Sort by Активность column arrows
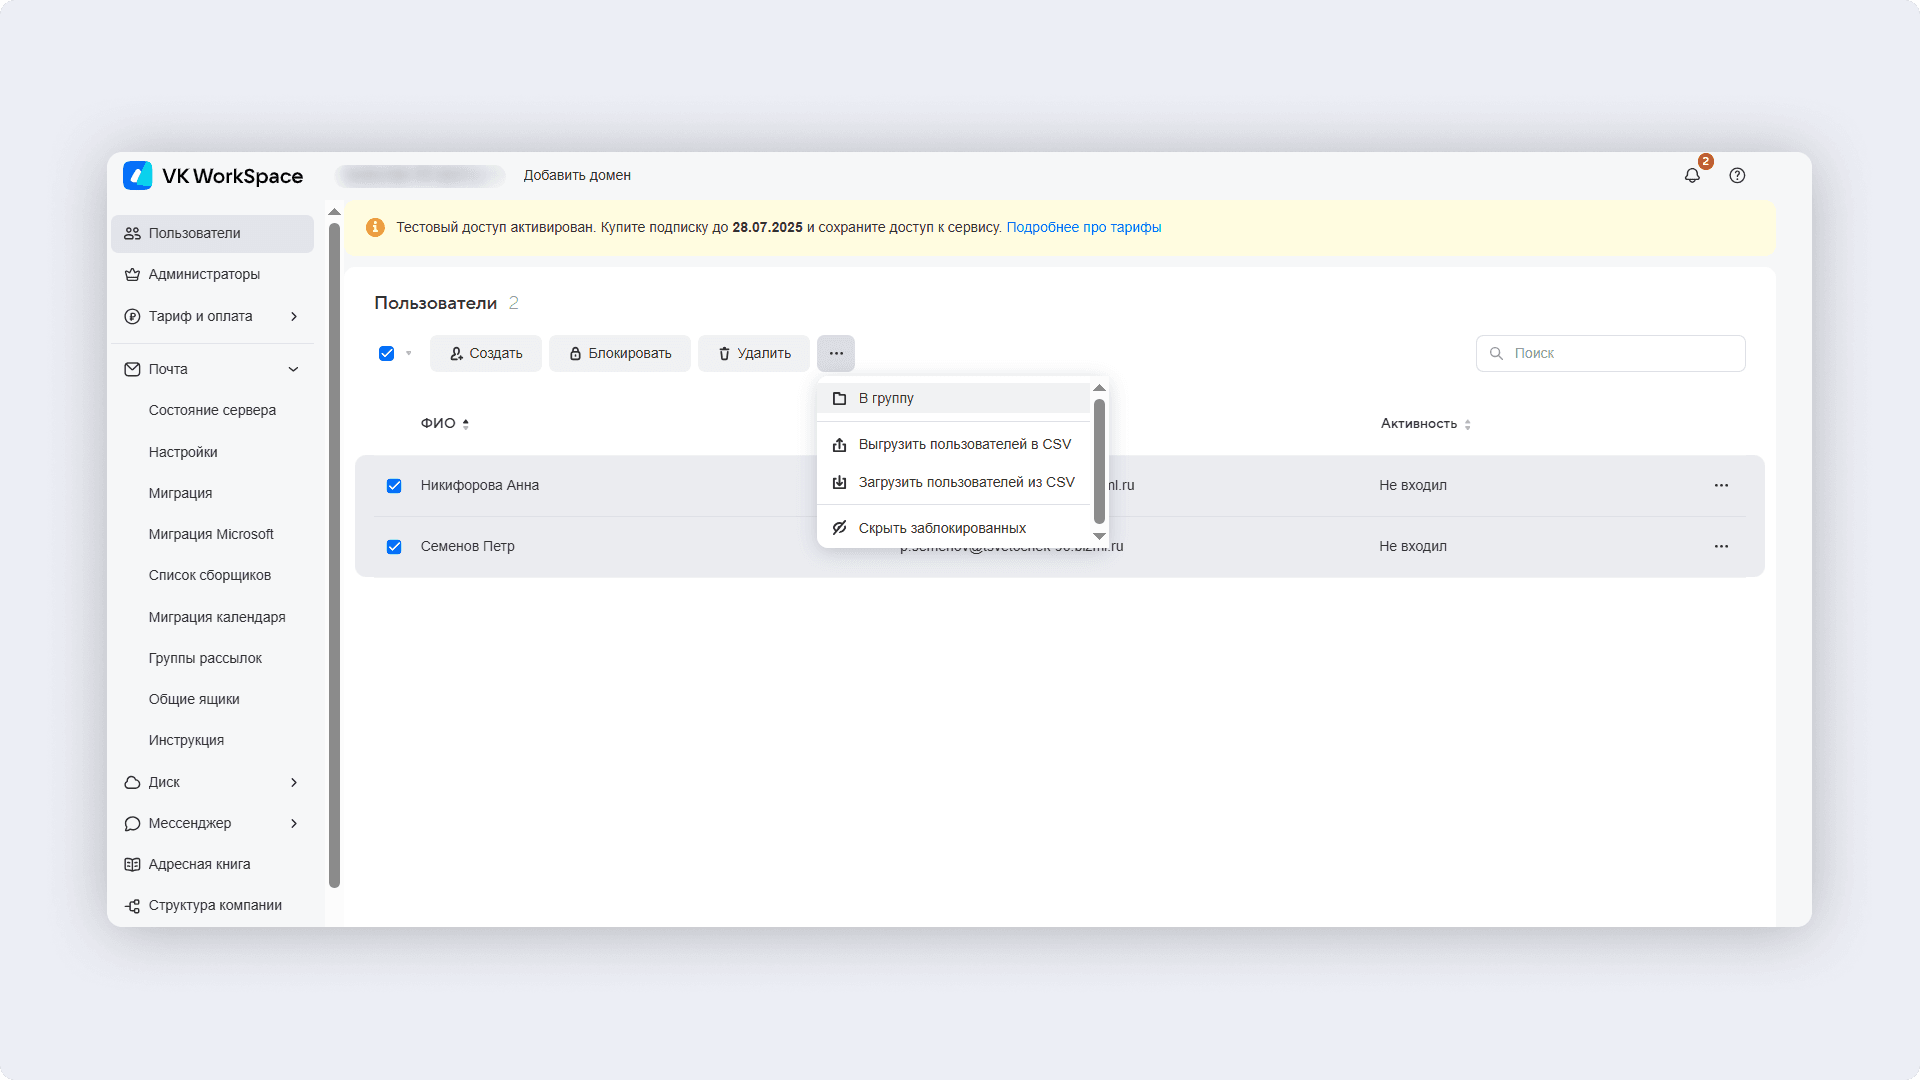 tap(1467, 424)
